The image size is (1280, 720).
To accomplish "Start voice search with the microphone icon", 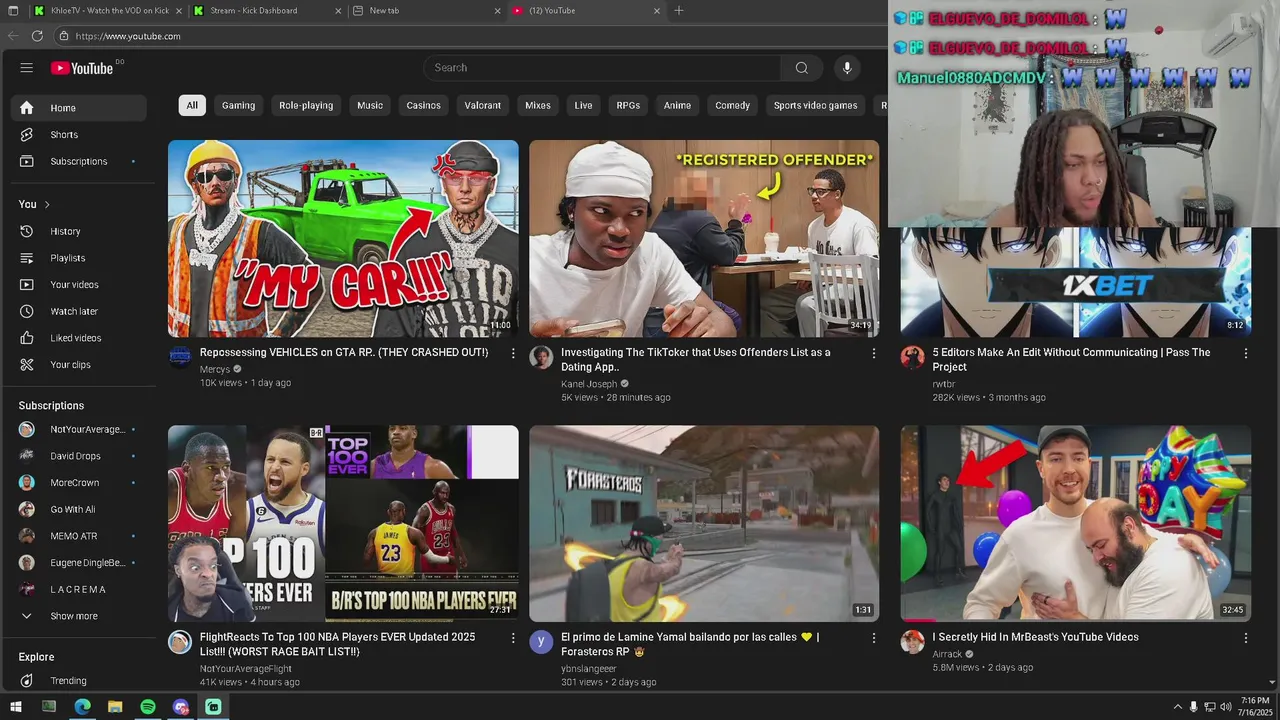I will click(847, 68).
